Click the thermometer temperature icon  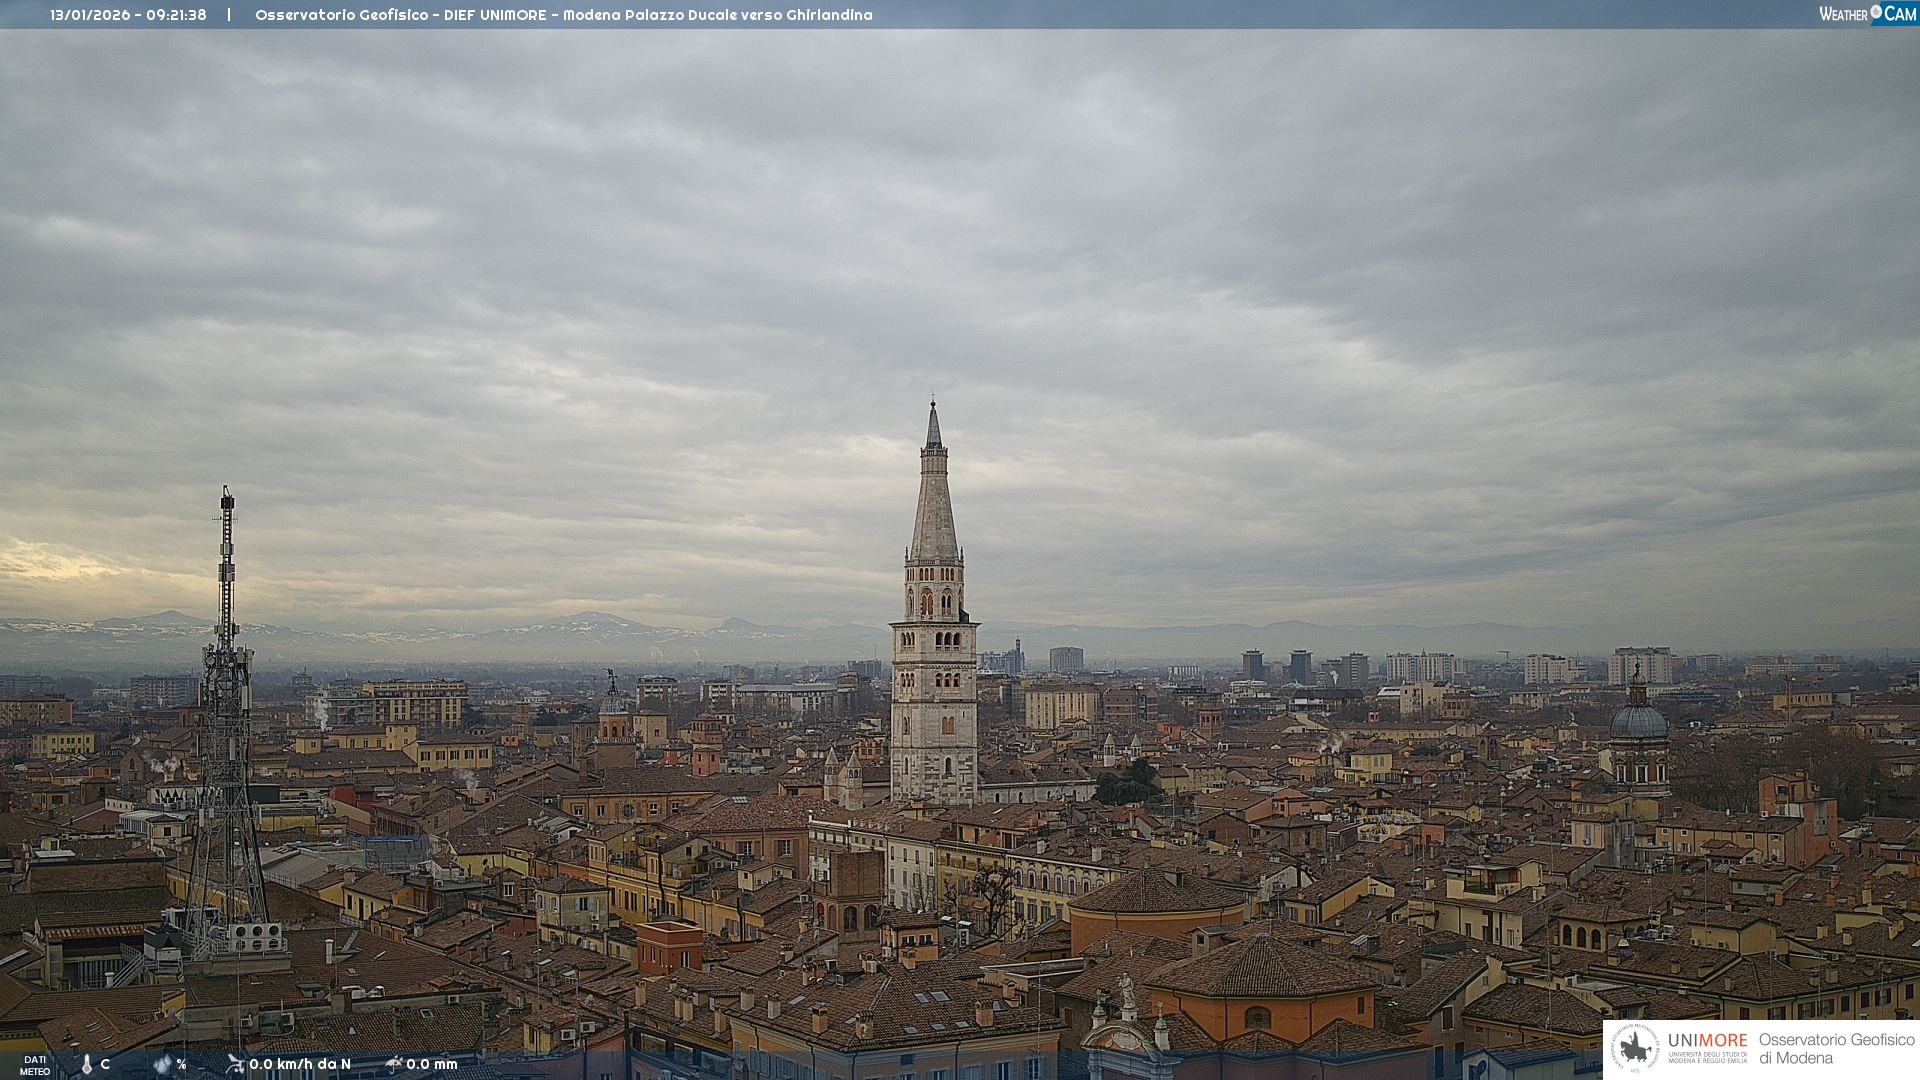pos(86,1065)
